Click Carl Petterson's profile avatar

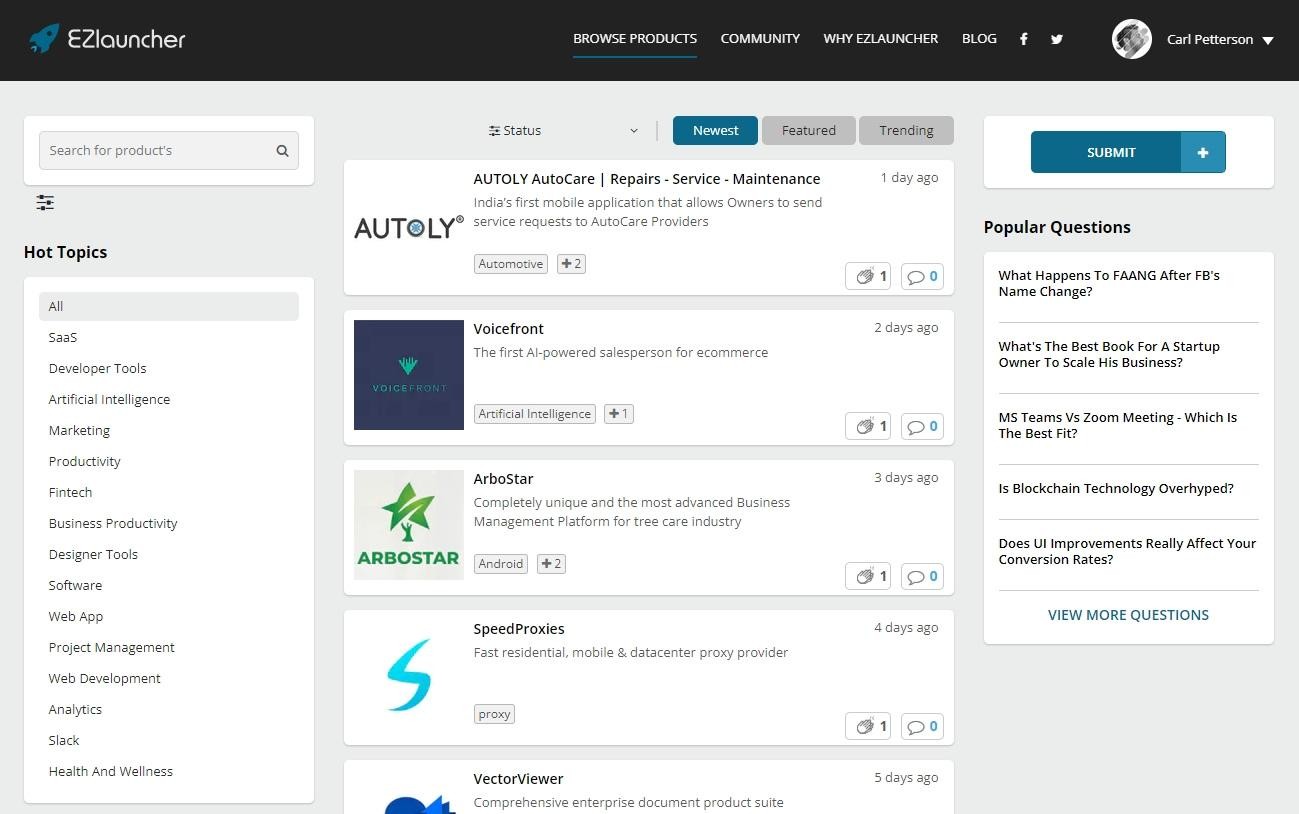[x=1132, y=39]
